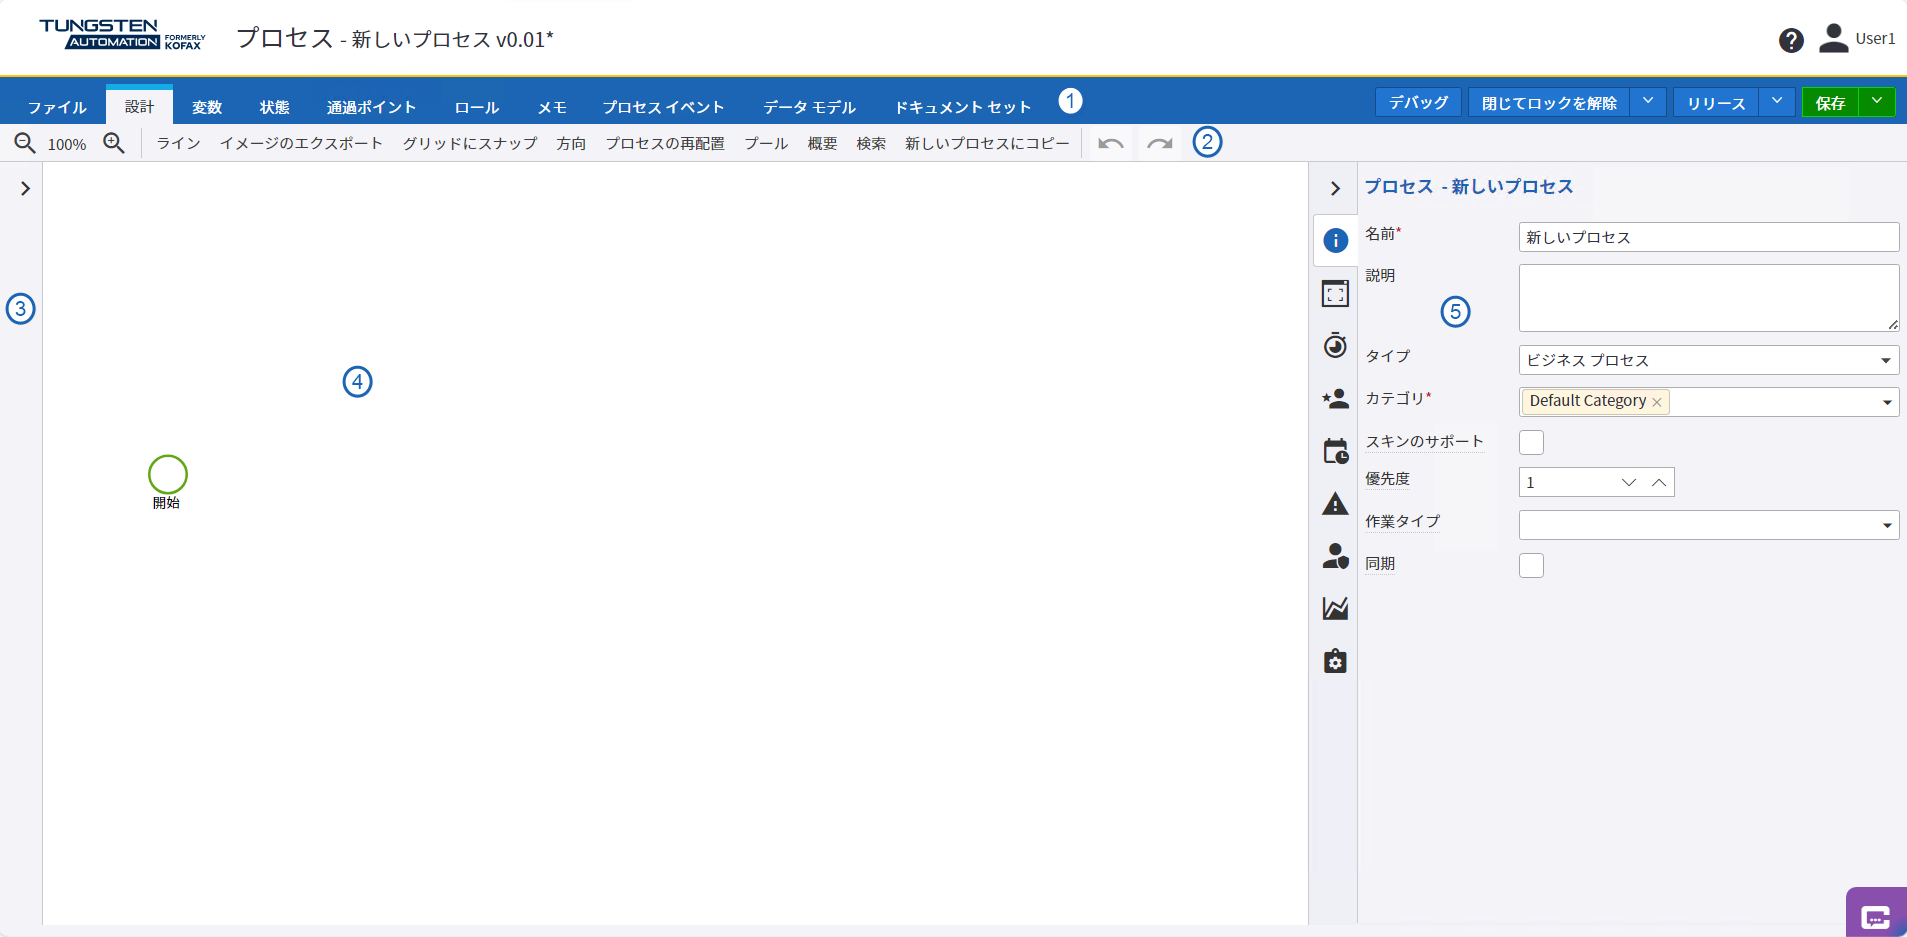Toggle グリッドにスナップ in the toolbar
This screenshot has width=1907, height=937.
coord(469,143)
